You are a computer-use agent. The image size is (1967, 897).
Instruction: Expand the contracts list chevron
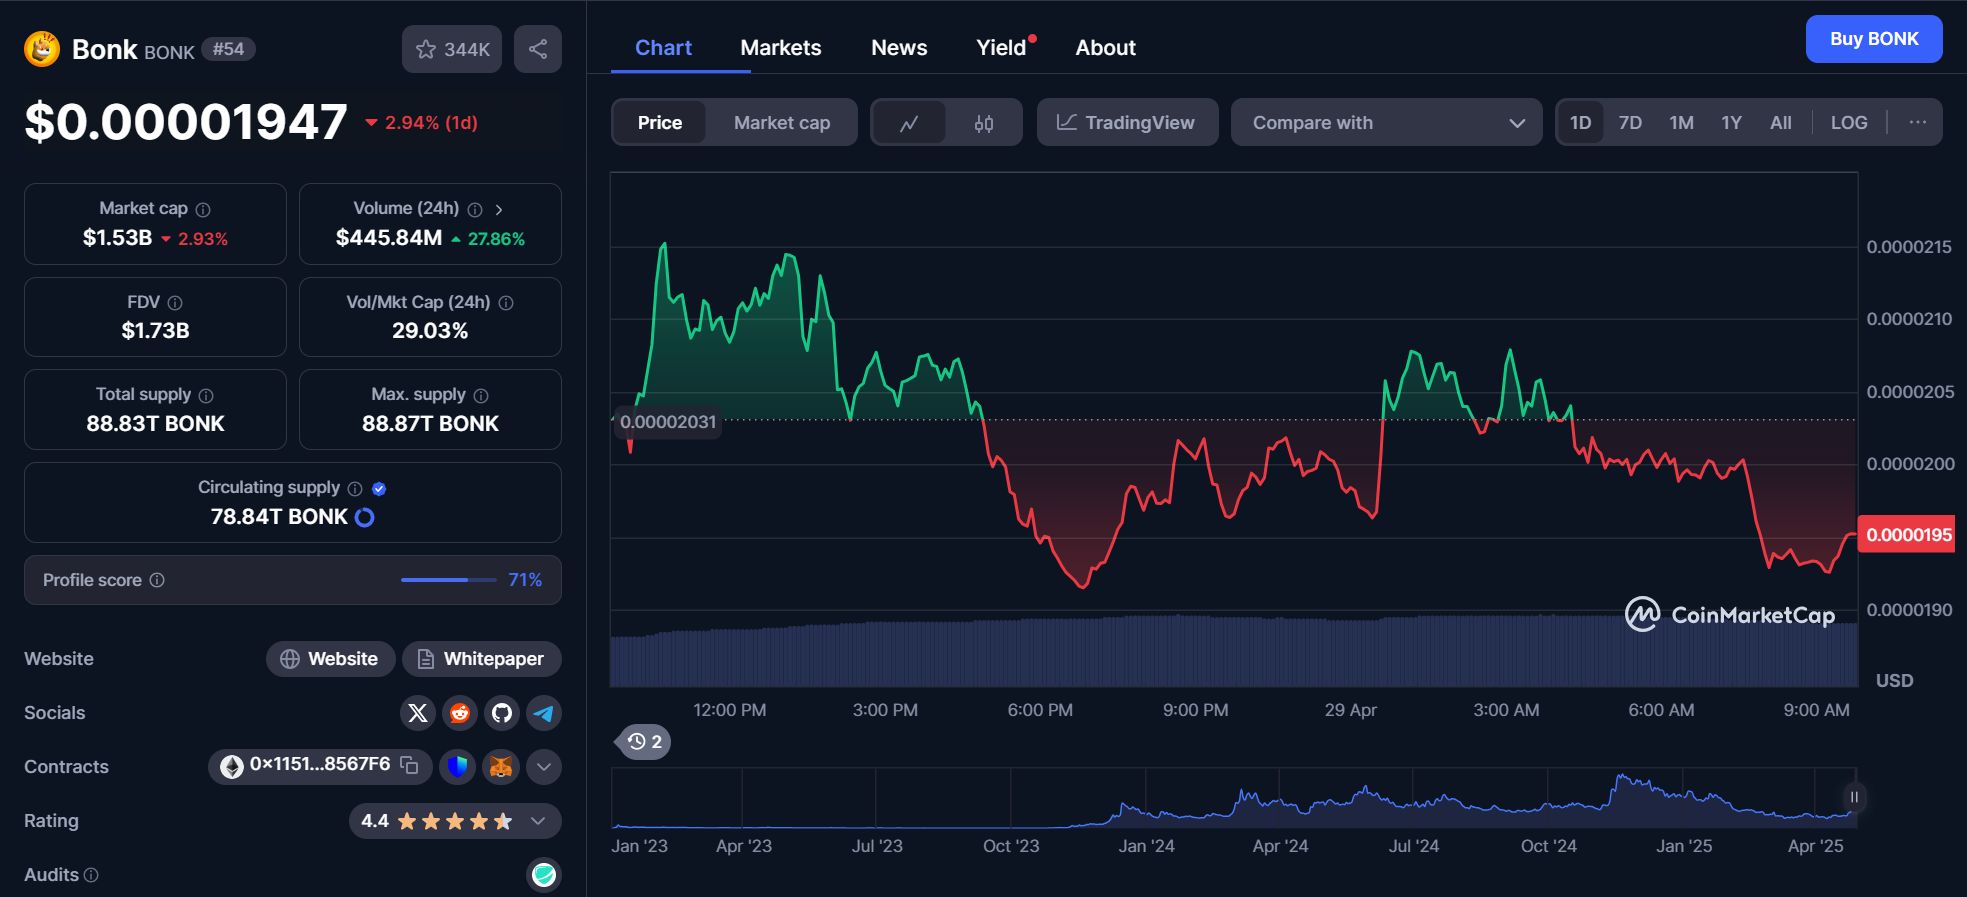[543, 767]
